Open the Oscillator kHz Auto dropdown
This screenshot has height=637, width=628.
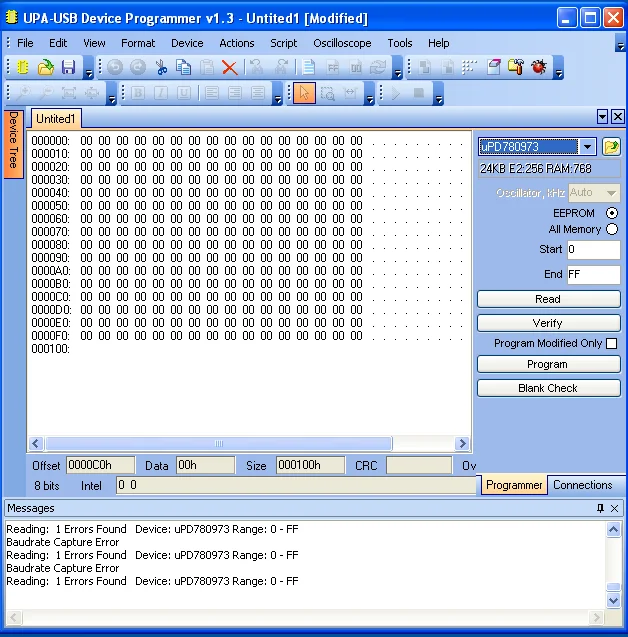(x=611, y=193)
